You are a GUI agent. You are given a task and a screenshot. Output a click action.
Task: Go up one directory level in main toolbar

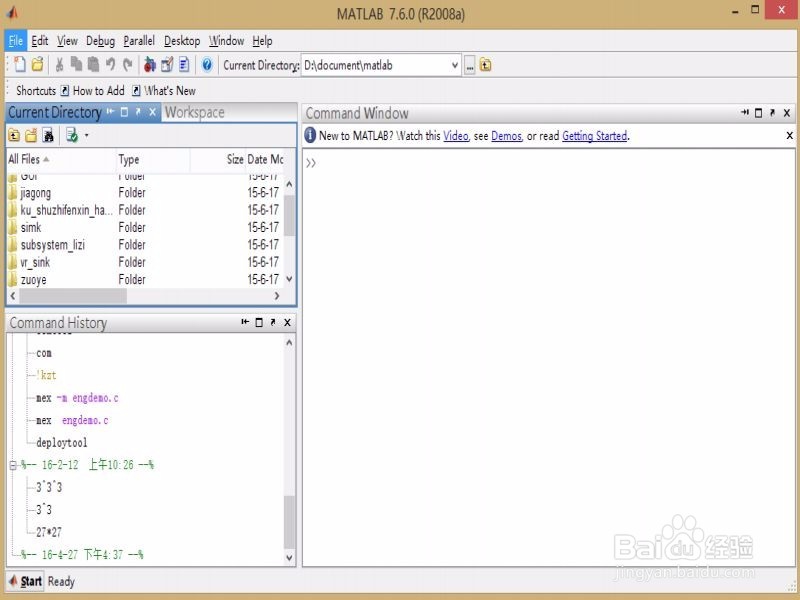(485, 65)
